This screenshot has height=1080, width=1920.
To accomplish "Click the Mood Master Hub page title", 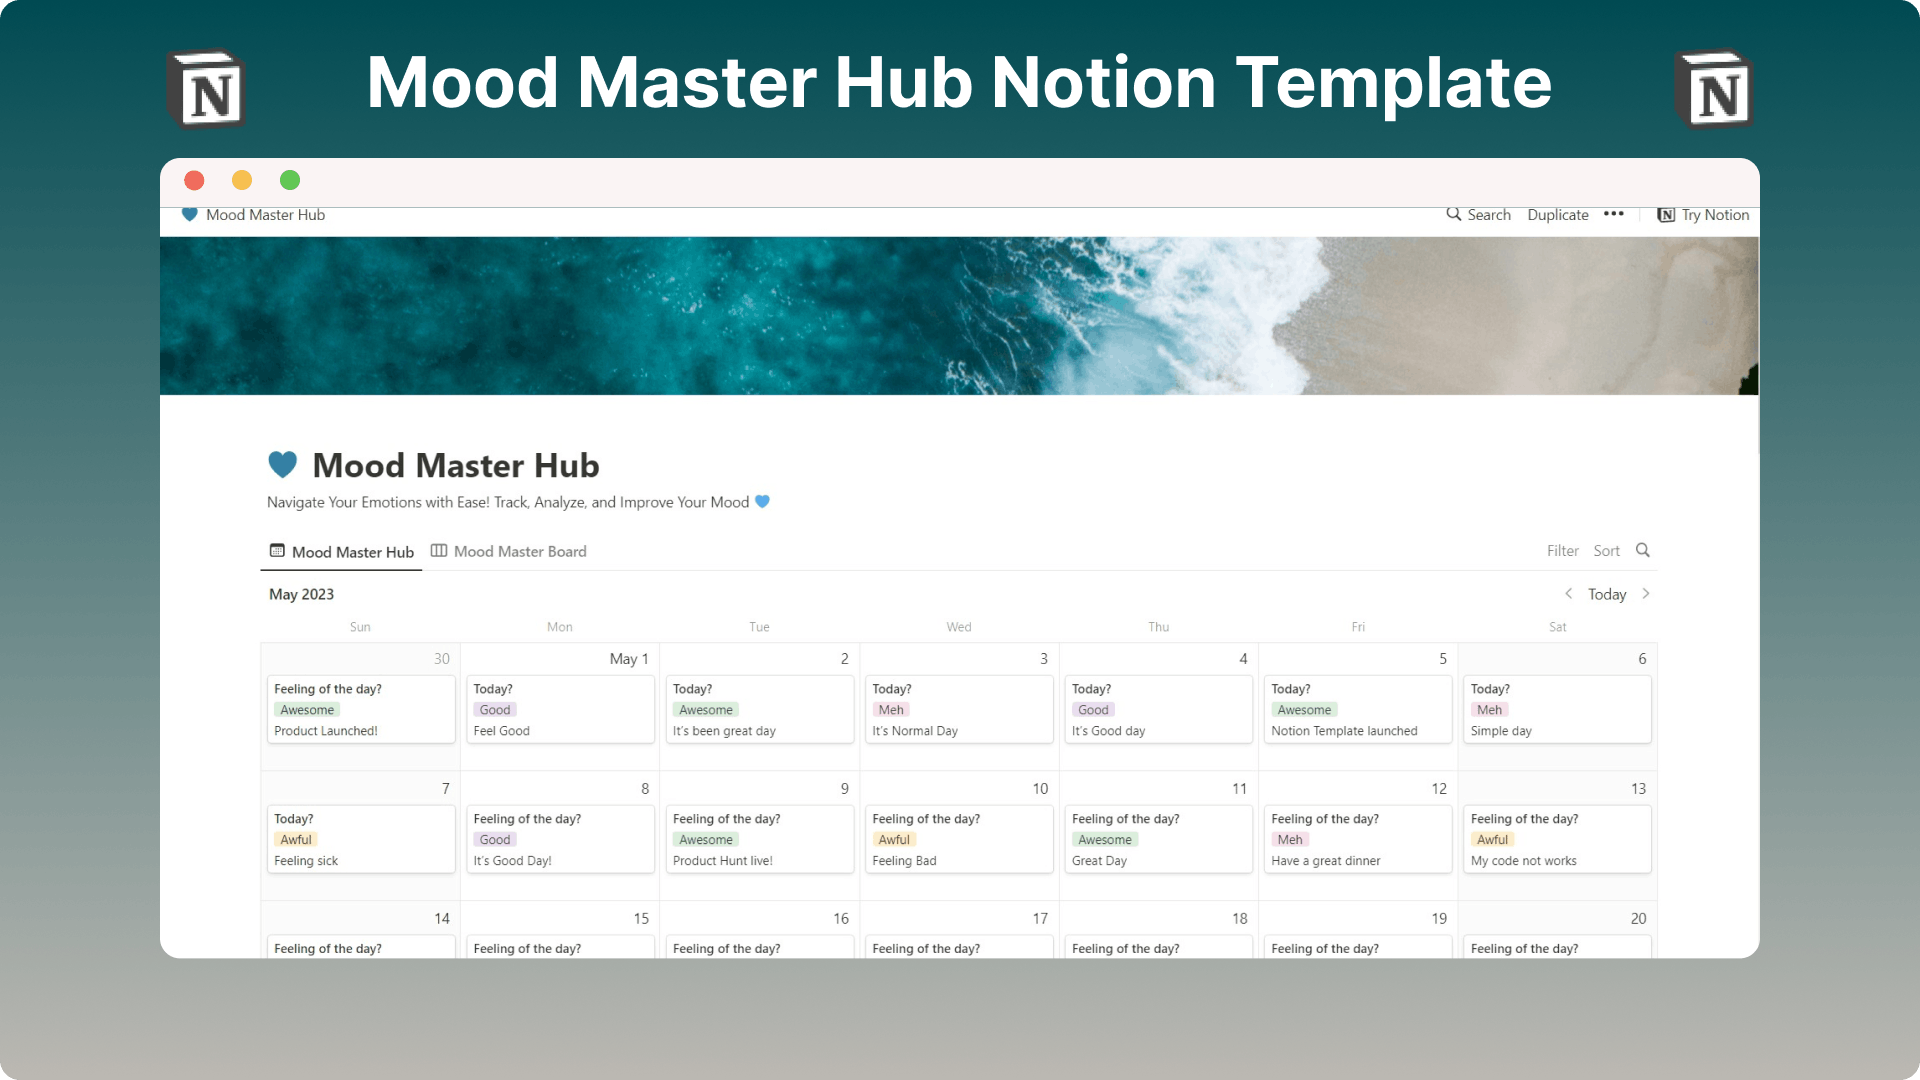I will point(456,466).
